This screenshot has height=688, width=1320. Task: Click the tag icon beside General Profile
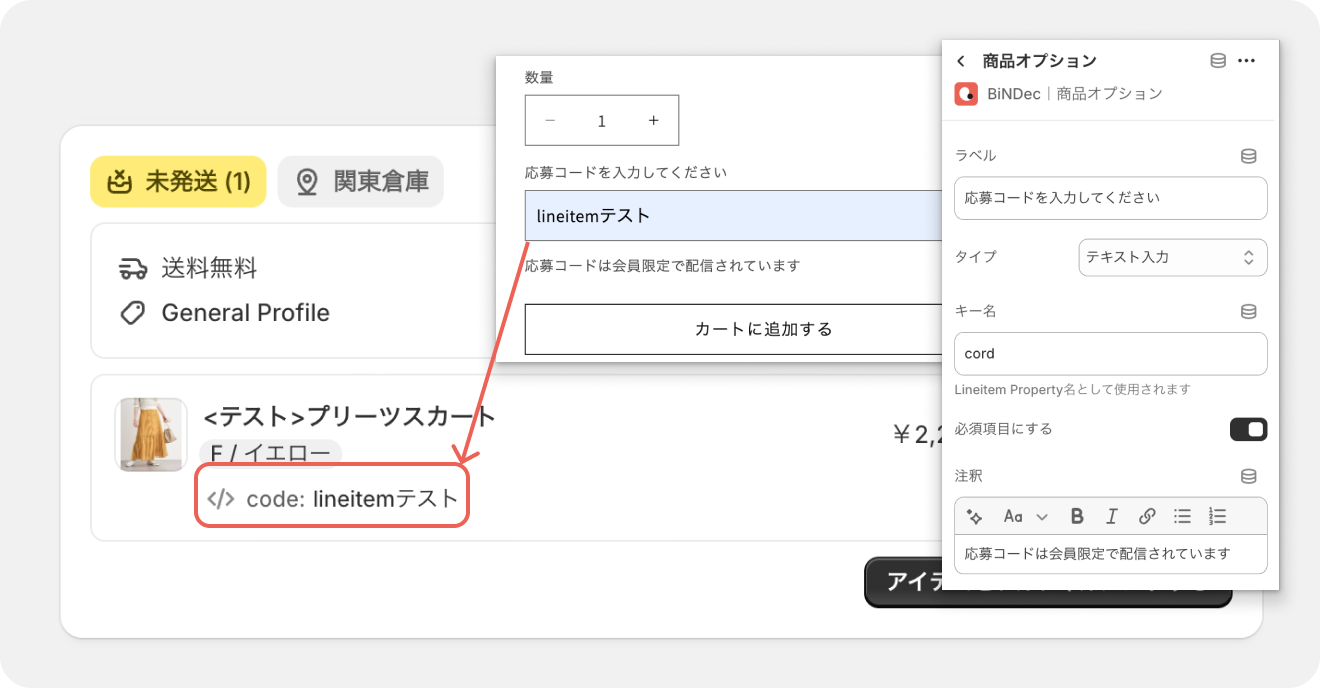point(133,313)
